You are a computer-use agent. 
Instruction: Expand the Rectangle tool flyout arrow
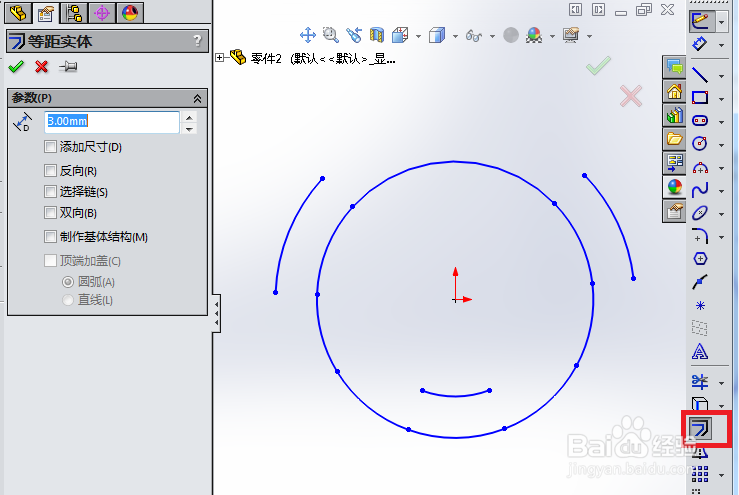[722, 99]
